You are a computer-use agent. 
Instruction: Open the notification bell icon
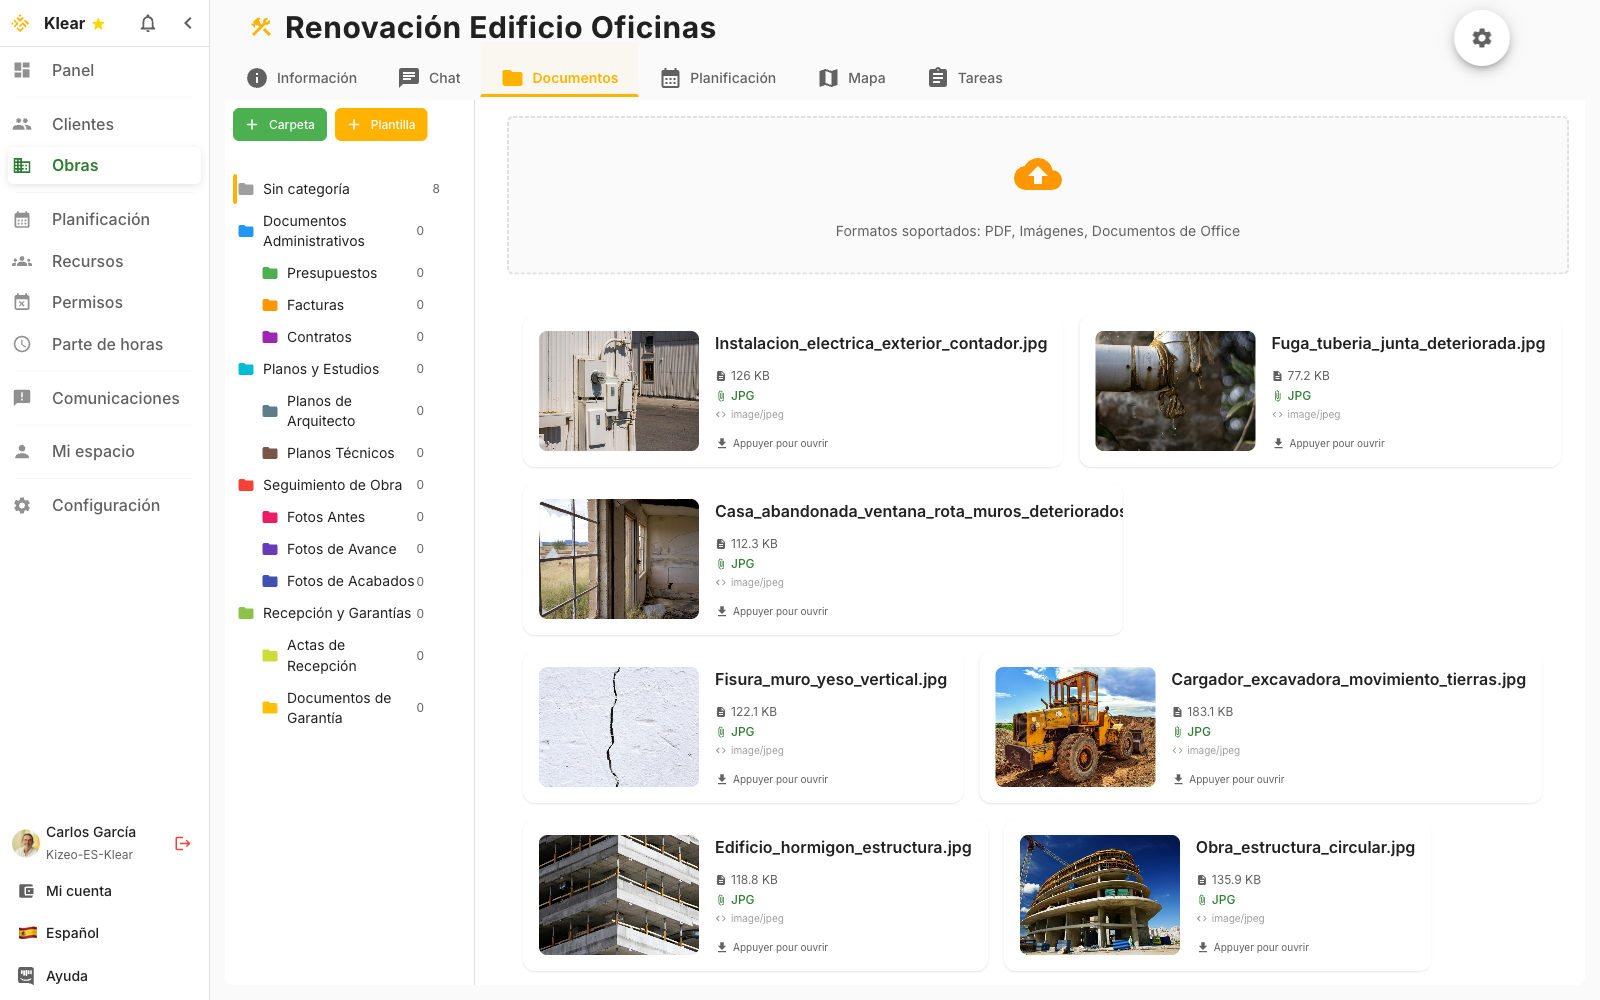click(147, 22)
